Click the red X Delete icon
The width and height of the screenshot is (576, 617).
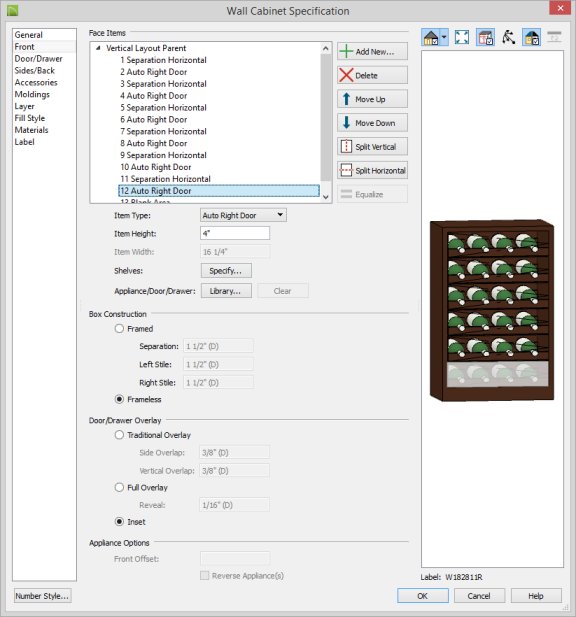[346, 75]
